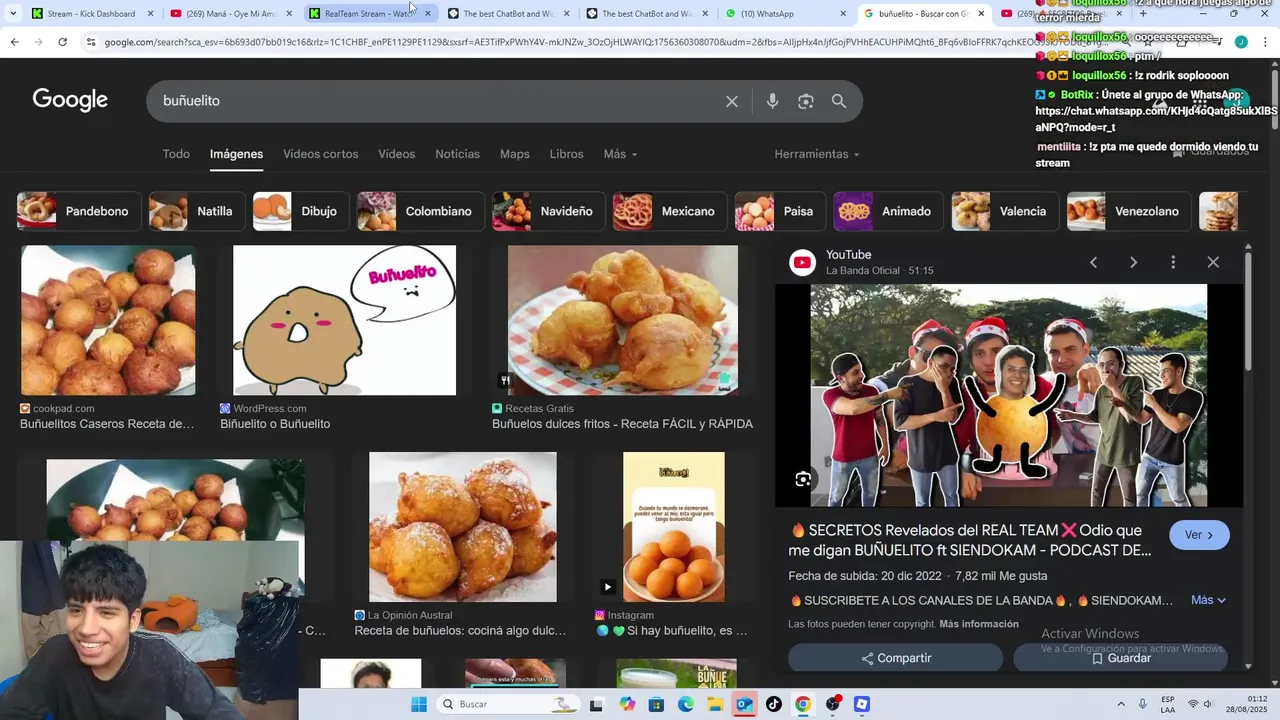Filter images by Colombiano chip
This screenshot has width=1280, height=720.
pyautogui.click(x=421, y=211)
